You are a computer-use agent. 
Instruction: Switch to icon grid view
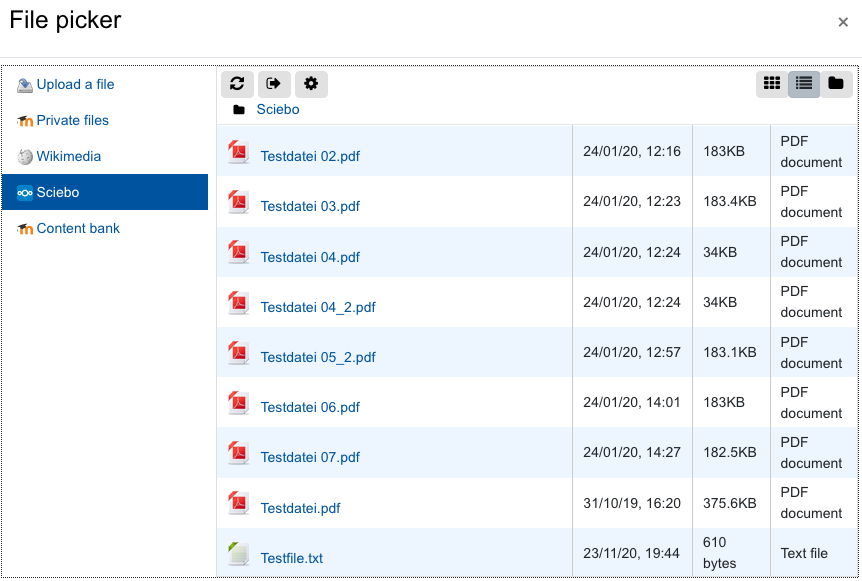(771, 84)
